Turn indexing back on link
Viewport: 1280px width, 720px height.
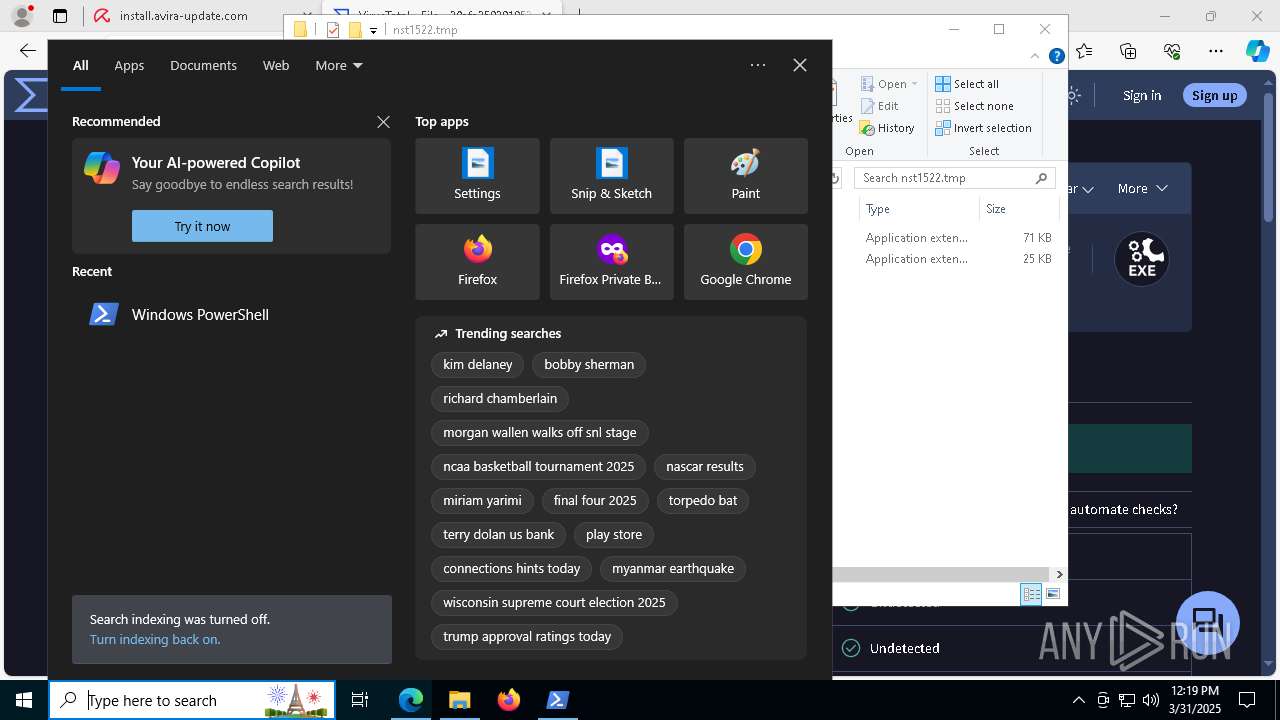click(x=155, y=639)
